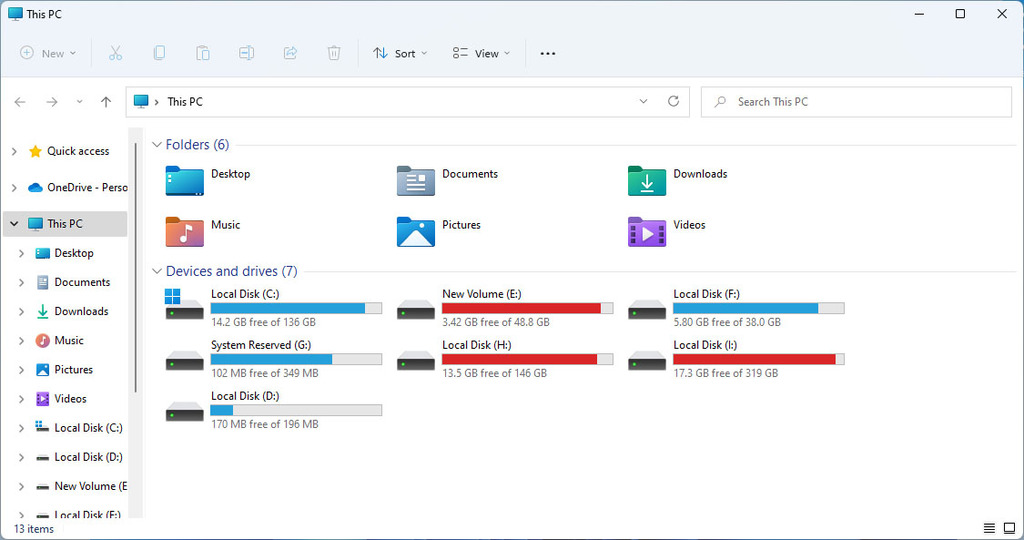Click the Folders (6) group header
1024x540 pixels.
(x=197, y=144)
